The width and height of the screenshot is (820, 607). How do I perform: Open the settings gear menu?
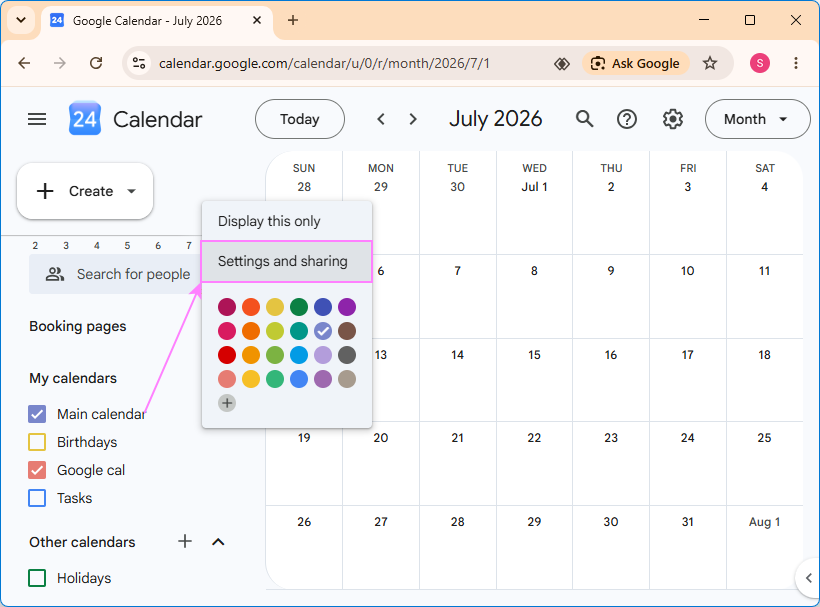(673, 119)
